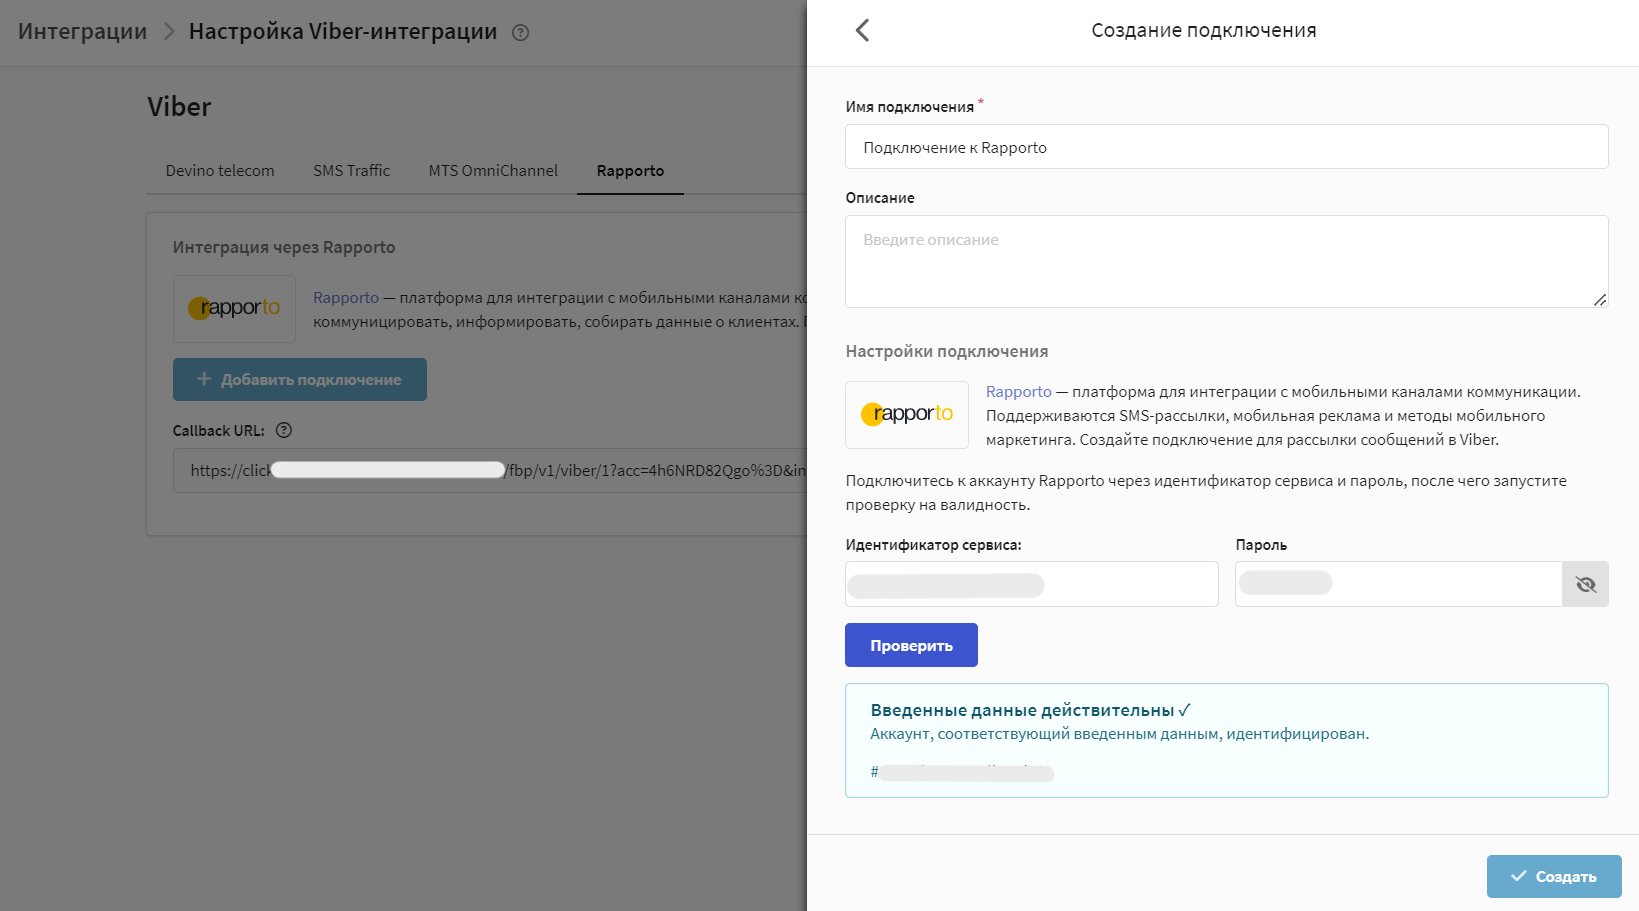Click the Добавить подключение button
The image size is (1639, 911).
(x=299, y=380)
